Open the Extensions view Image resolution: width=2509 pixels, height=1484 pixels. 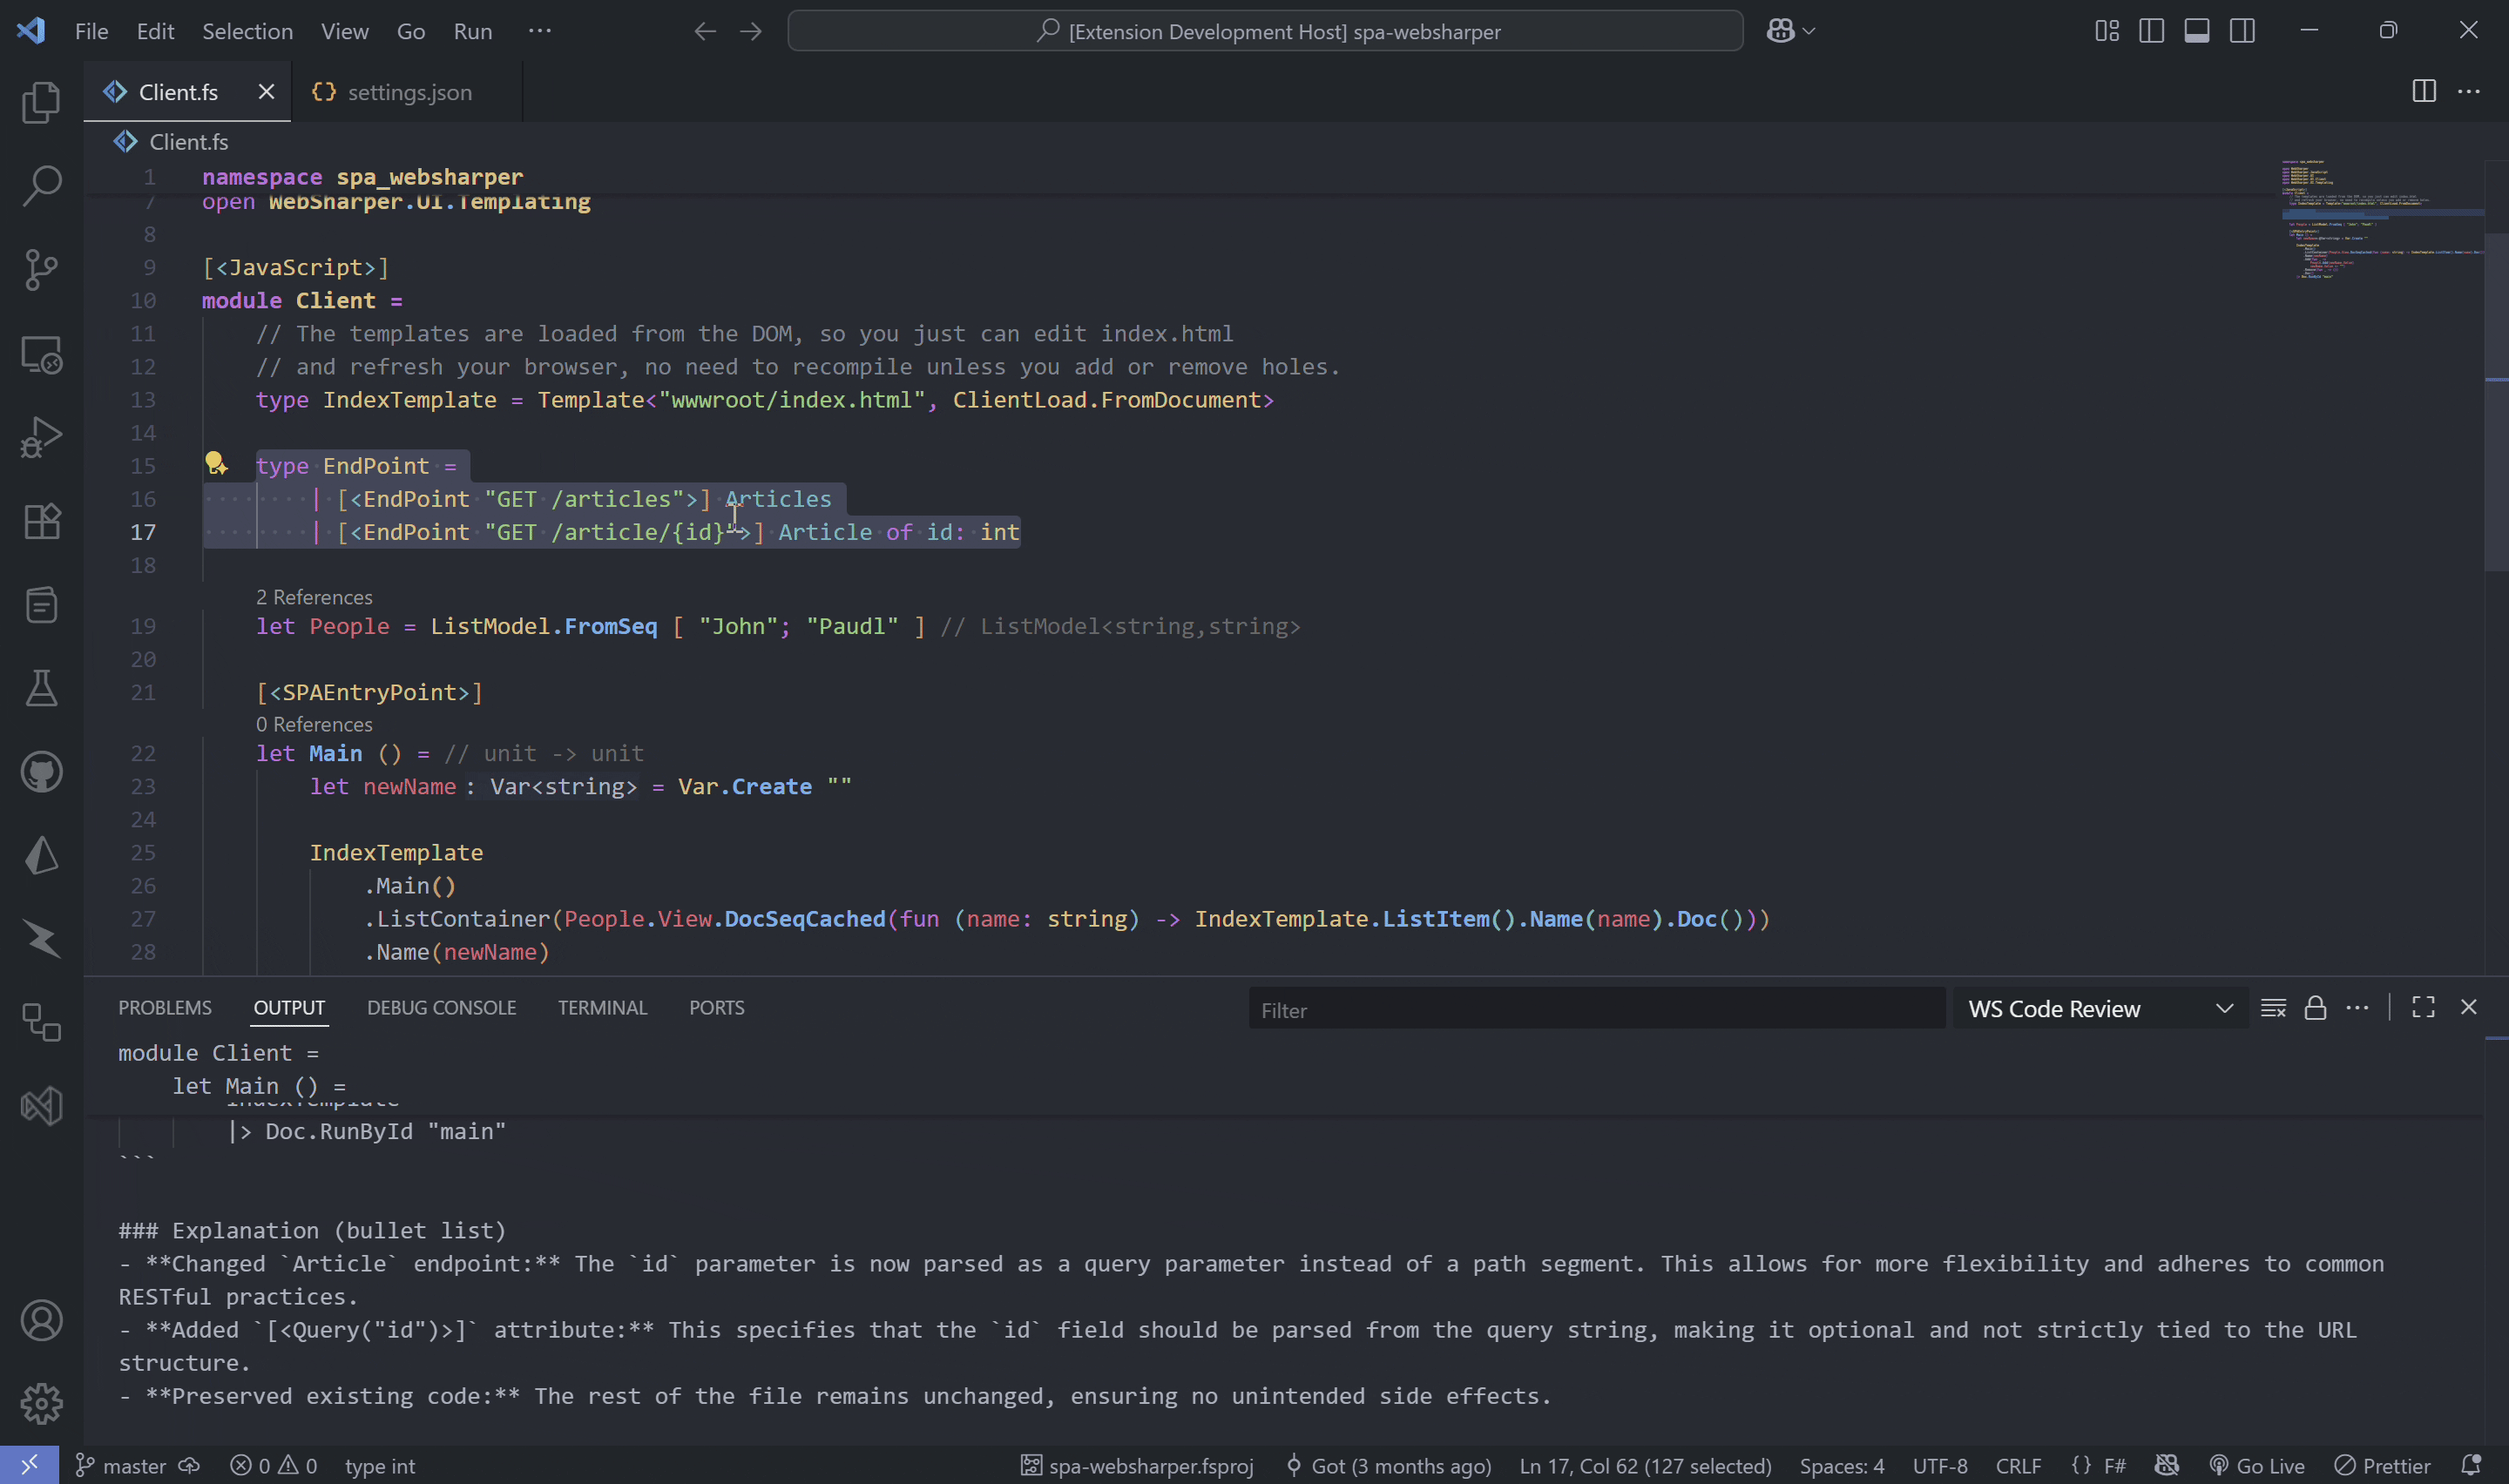(41, 521)
